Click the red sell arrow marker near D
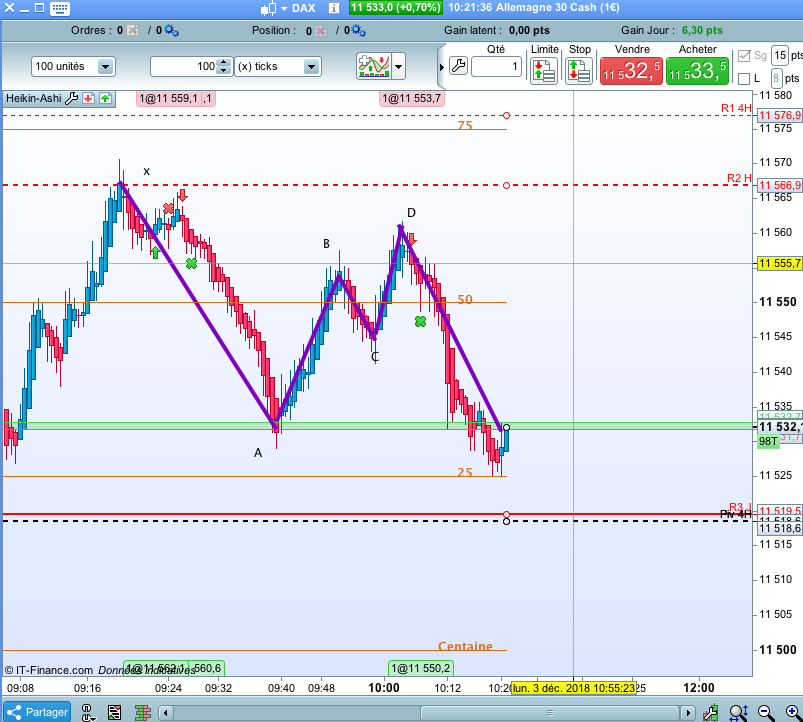 412,239
